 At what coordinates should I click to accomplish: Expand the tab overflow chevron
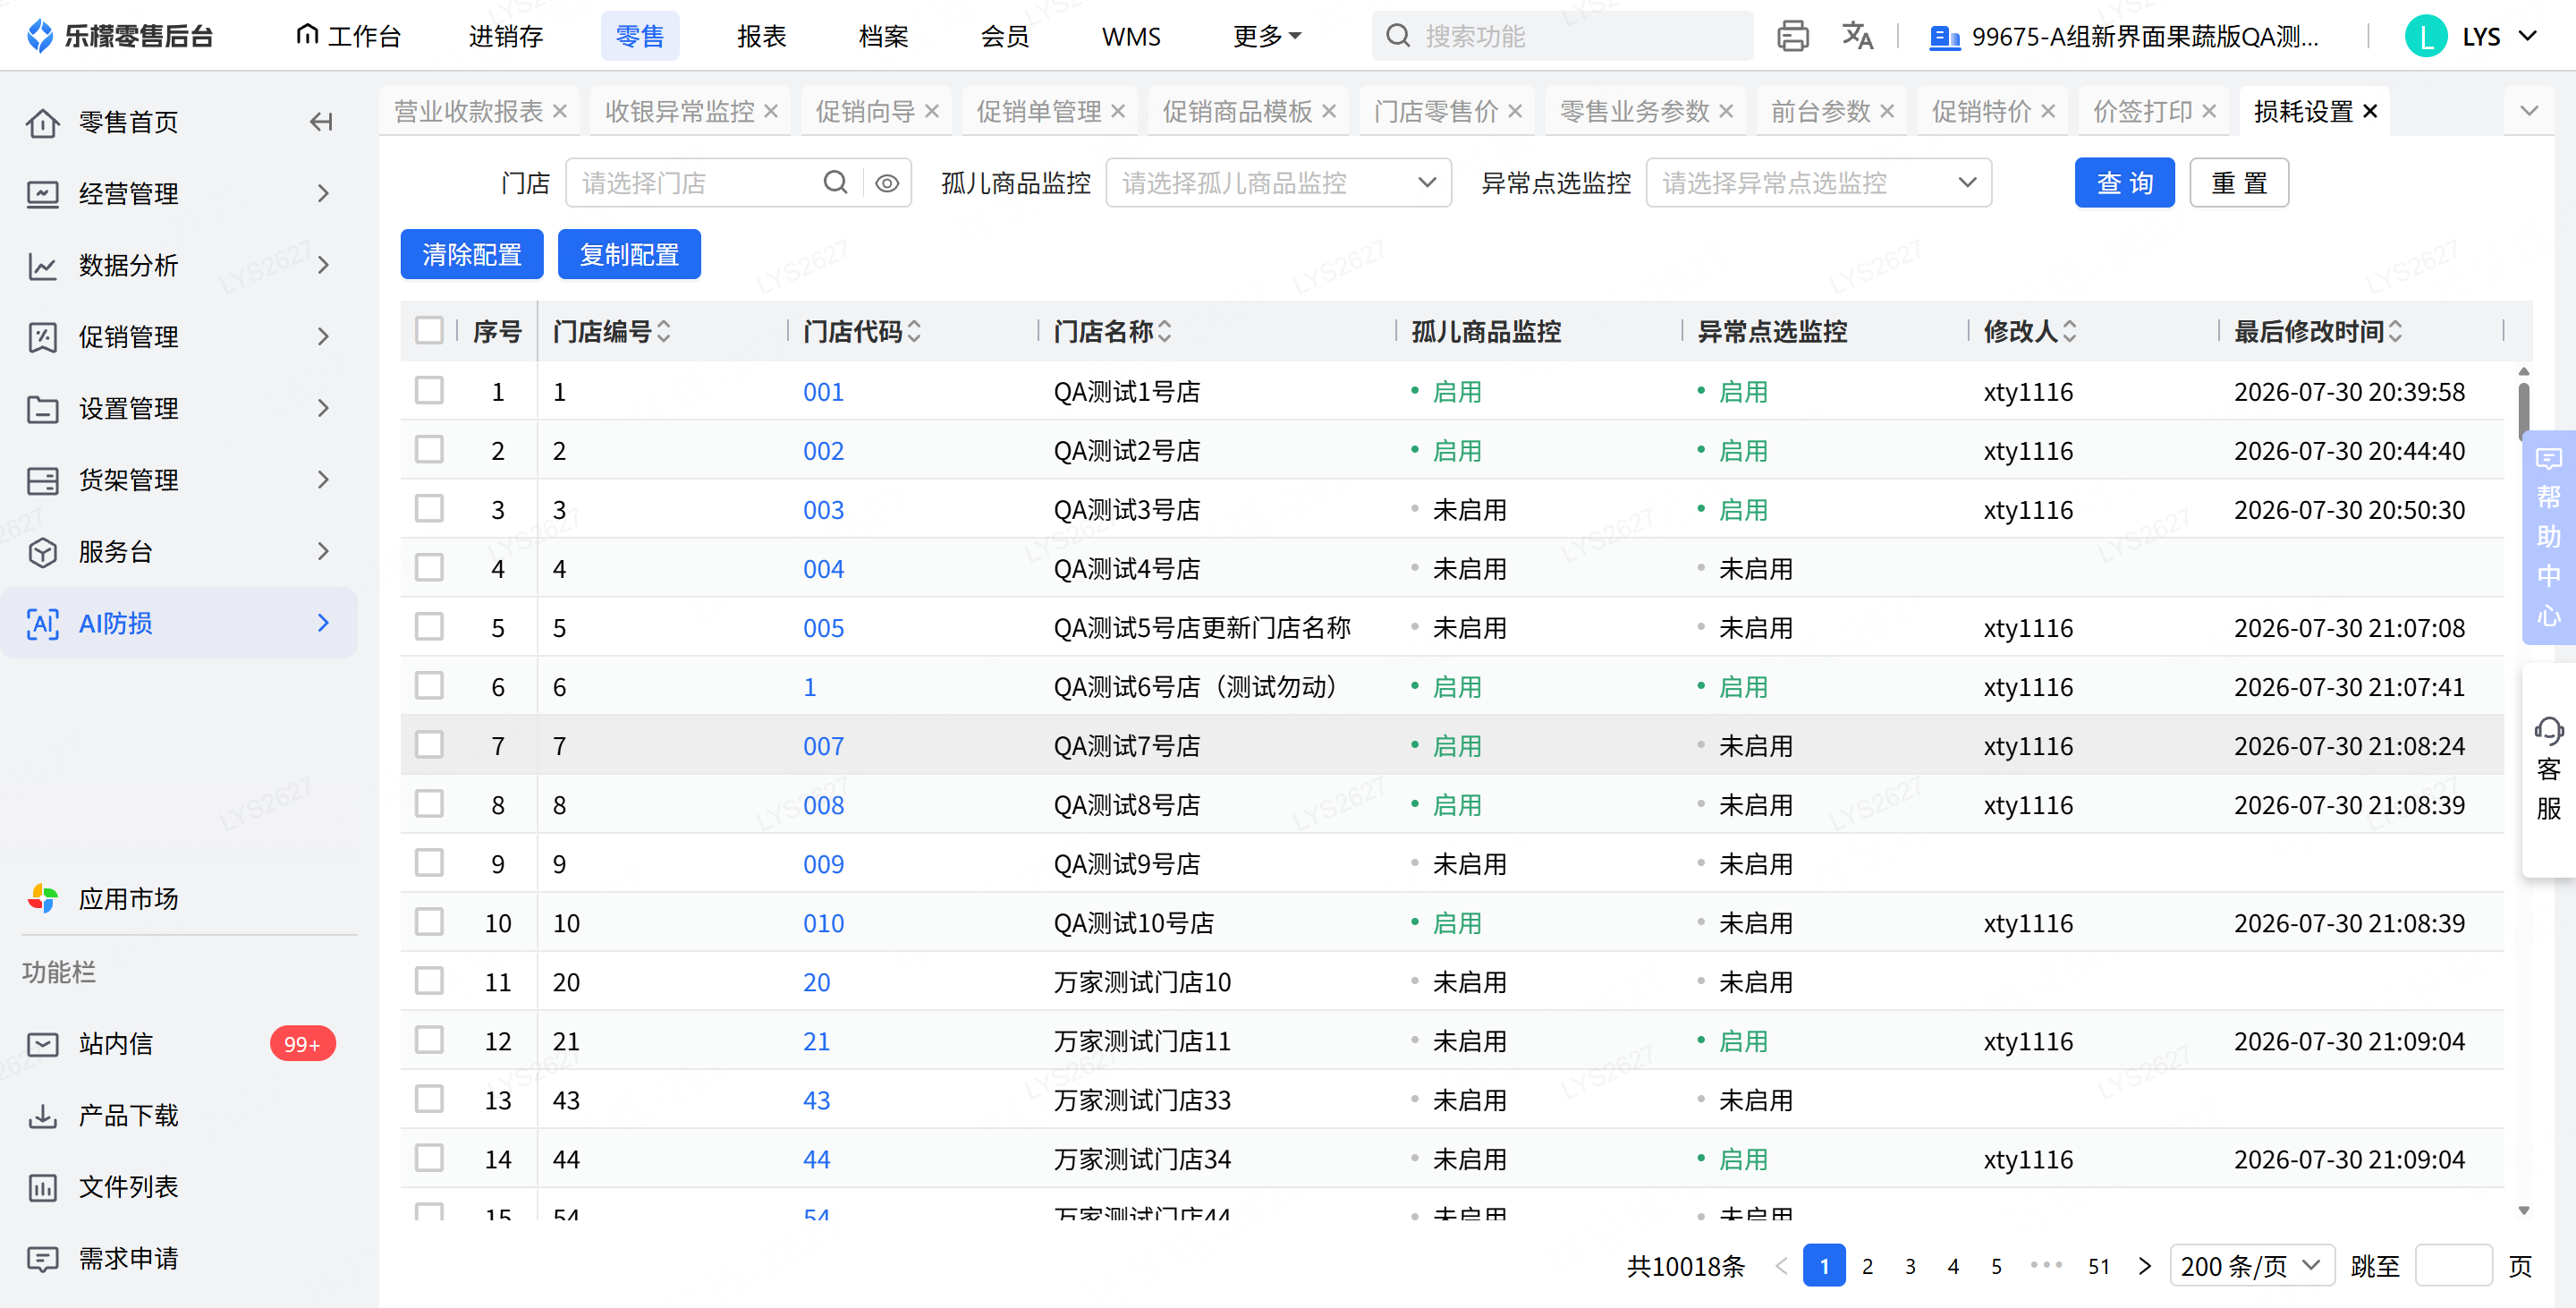click(2529, 111)
